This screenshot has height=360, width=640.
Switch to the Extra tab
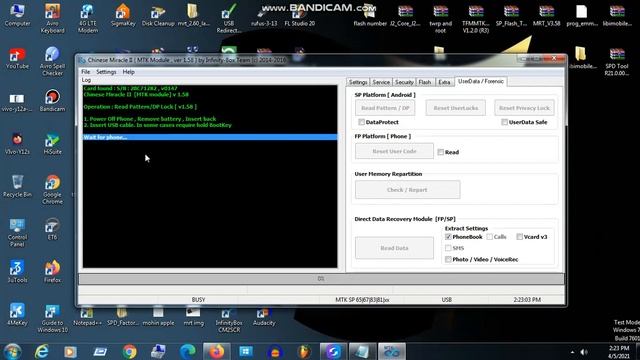click(444, 82)
